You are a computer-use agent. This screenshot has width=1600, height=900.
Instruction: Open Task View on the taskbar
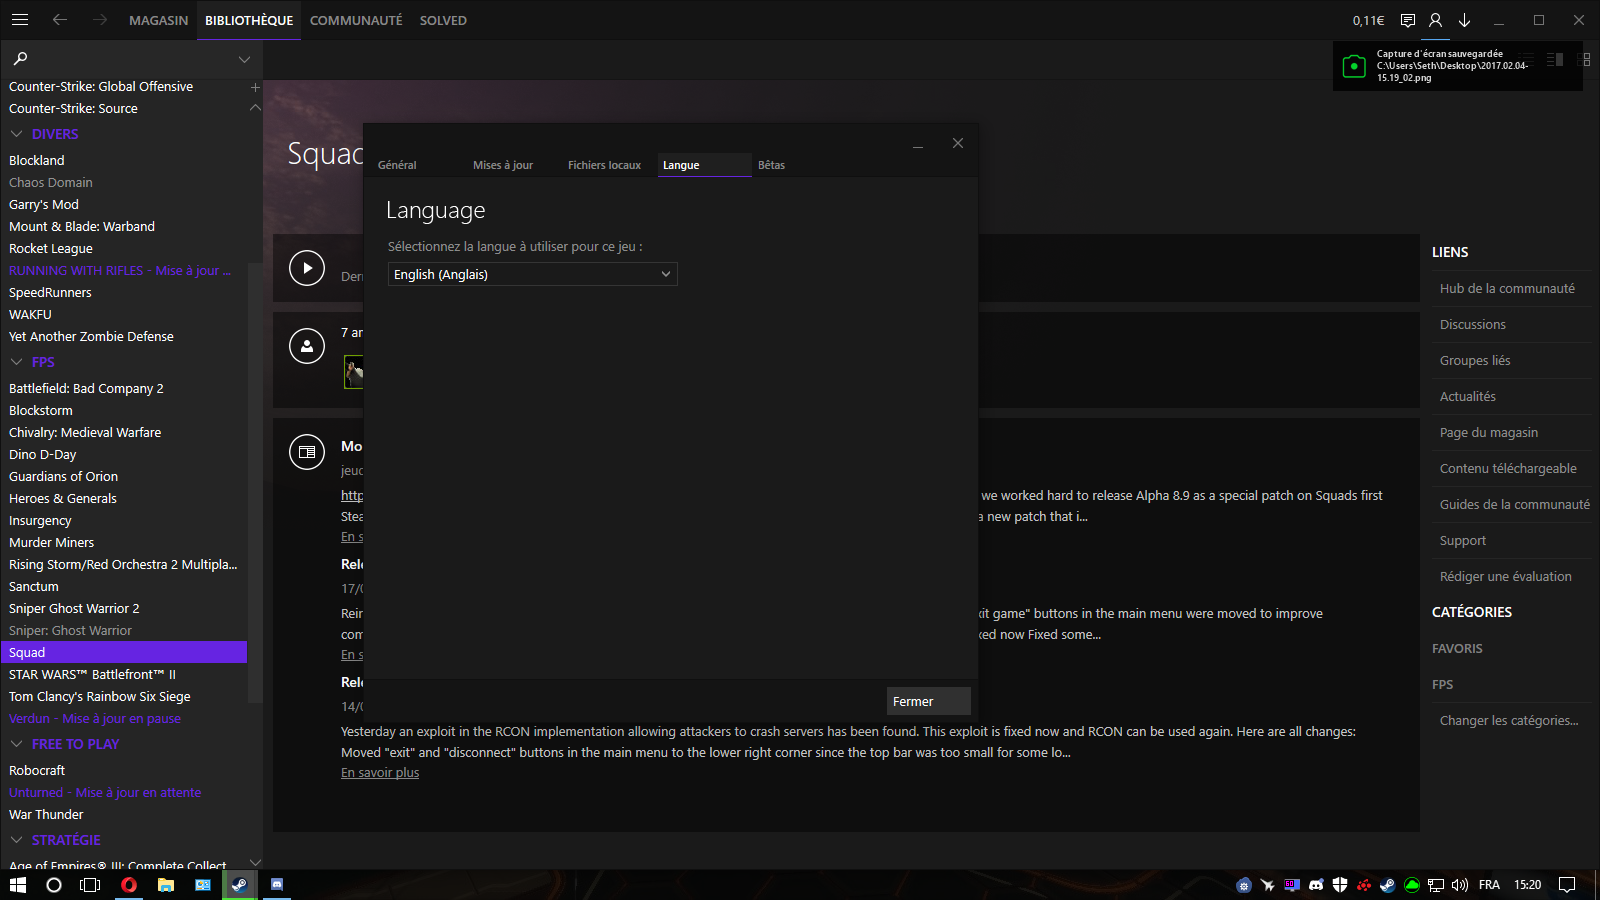coord(90,885)
